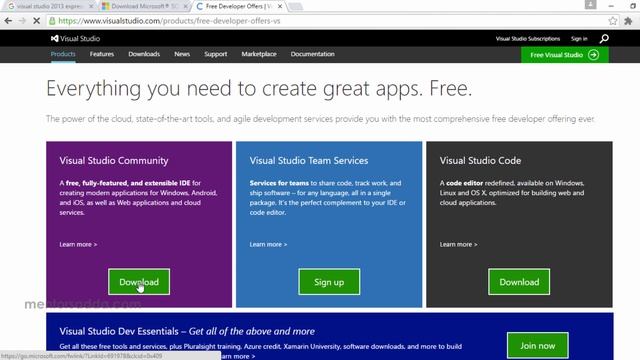Click the Visual Studio Code heading
The image size is (640, 360).
coord(480,160)
